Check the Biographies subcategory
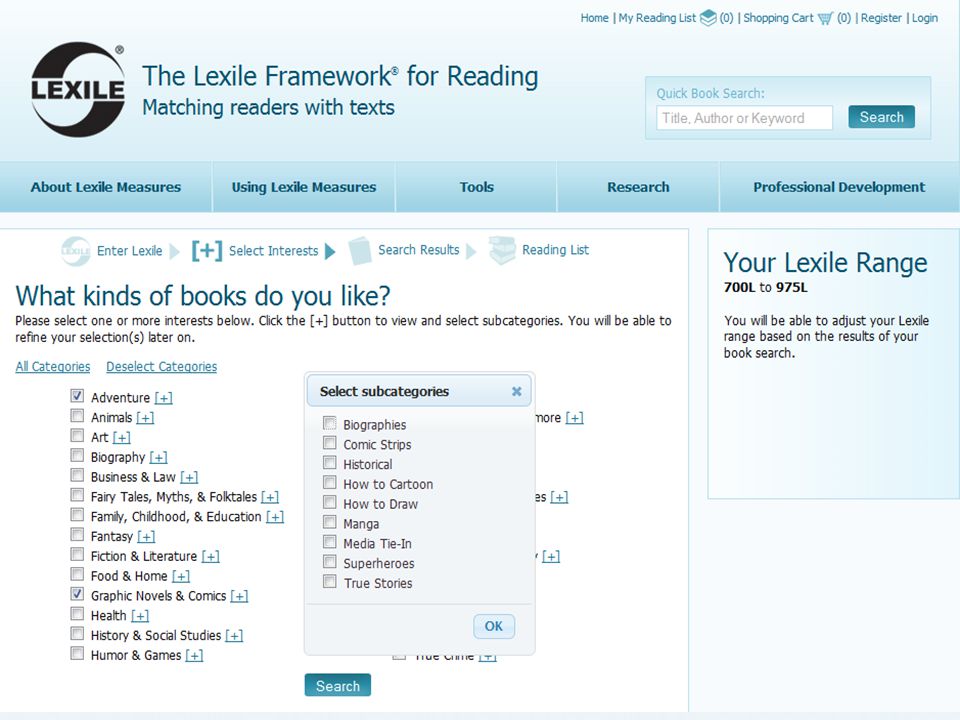960x720 pixels. 329,423
